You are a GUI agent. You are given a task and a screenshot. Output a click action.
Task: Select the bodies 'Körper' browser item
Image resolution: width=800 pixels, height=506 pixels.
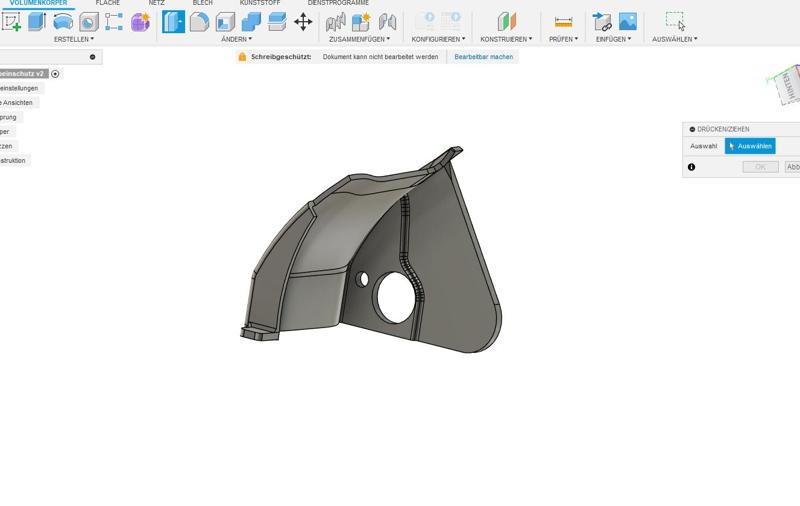pos(5,132)
